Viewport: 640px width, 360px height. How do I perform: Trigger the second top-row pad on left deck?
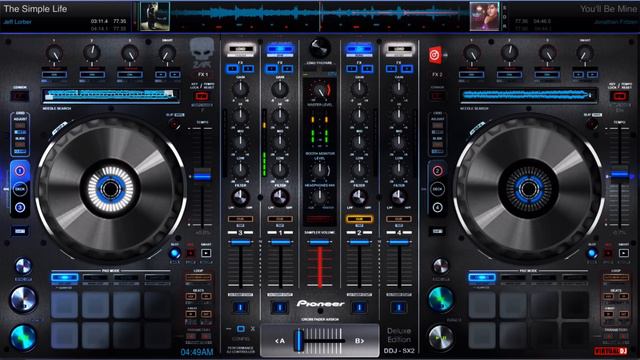[x=96, y=305]
